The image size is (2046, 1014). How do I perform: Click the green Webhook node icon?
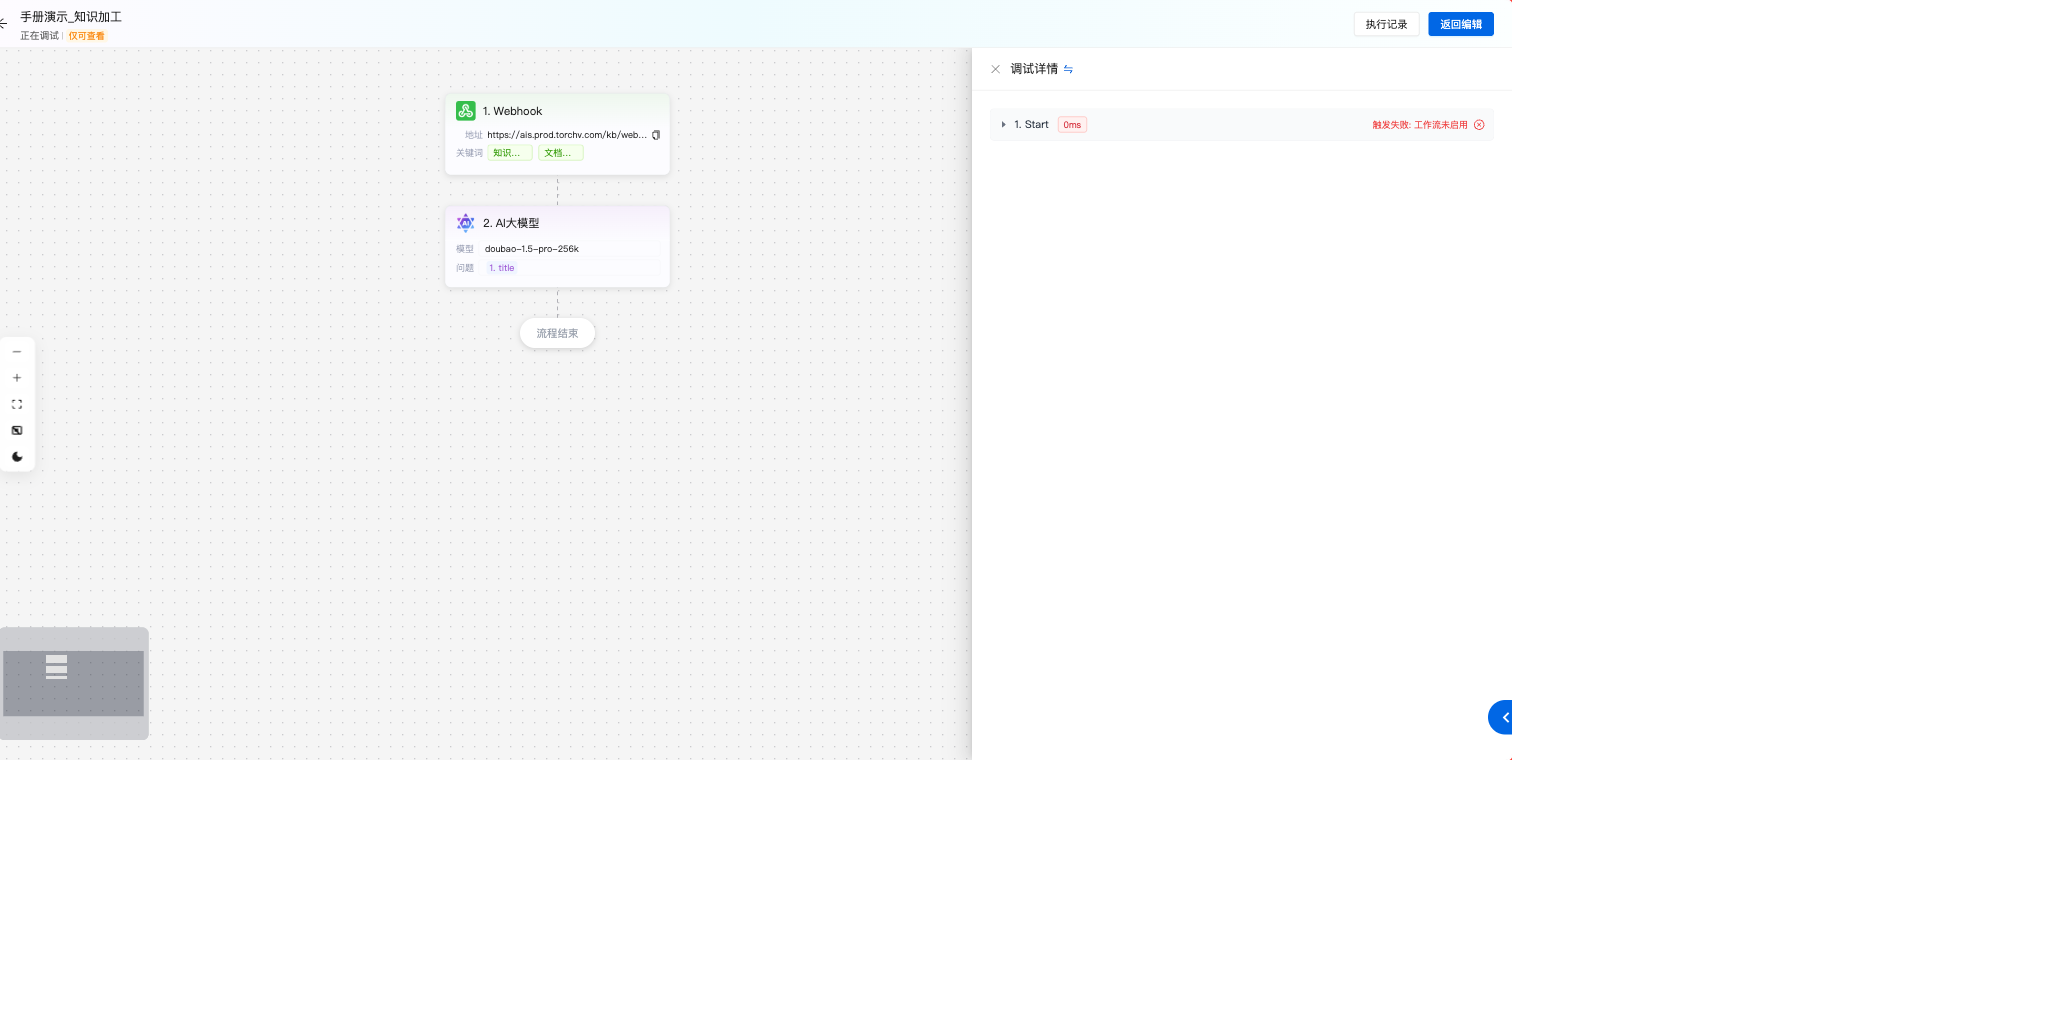coord(465,111)
